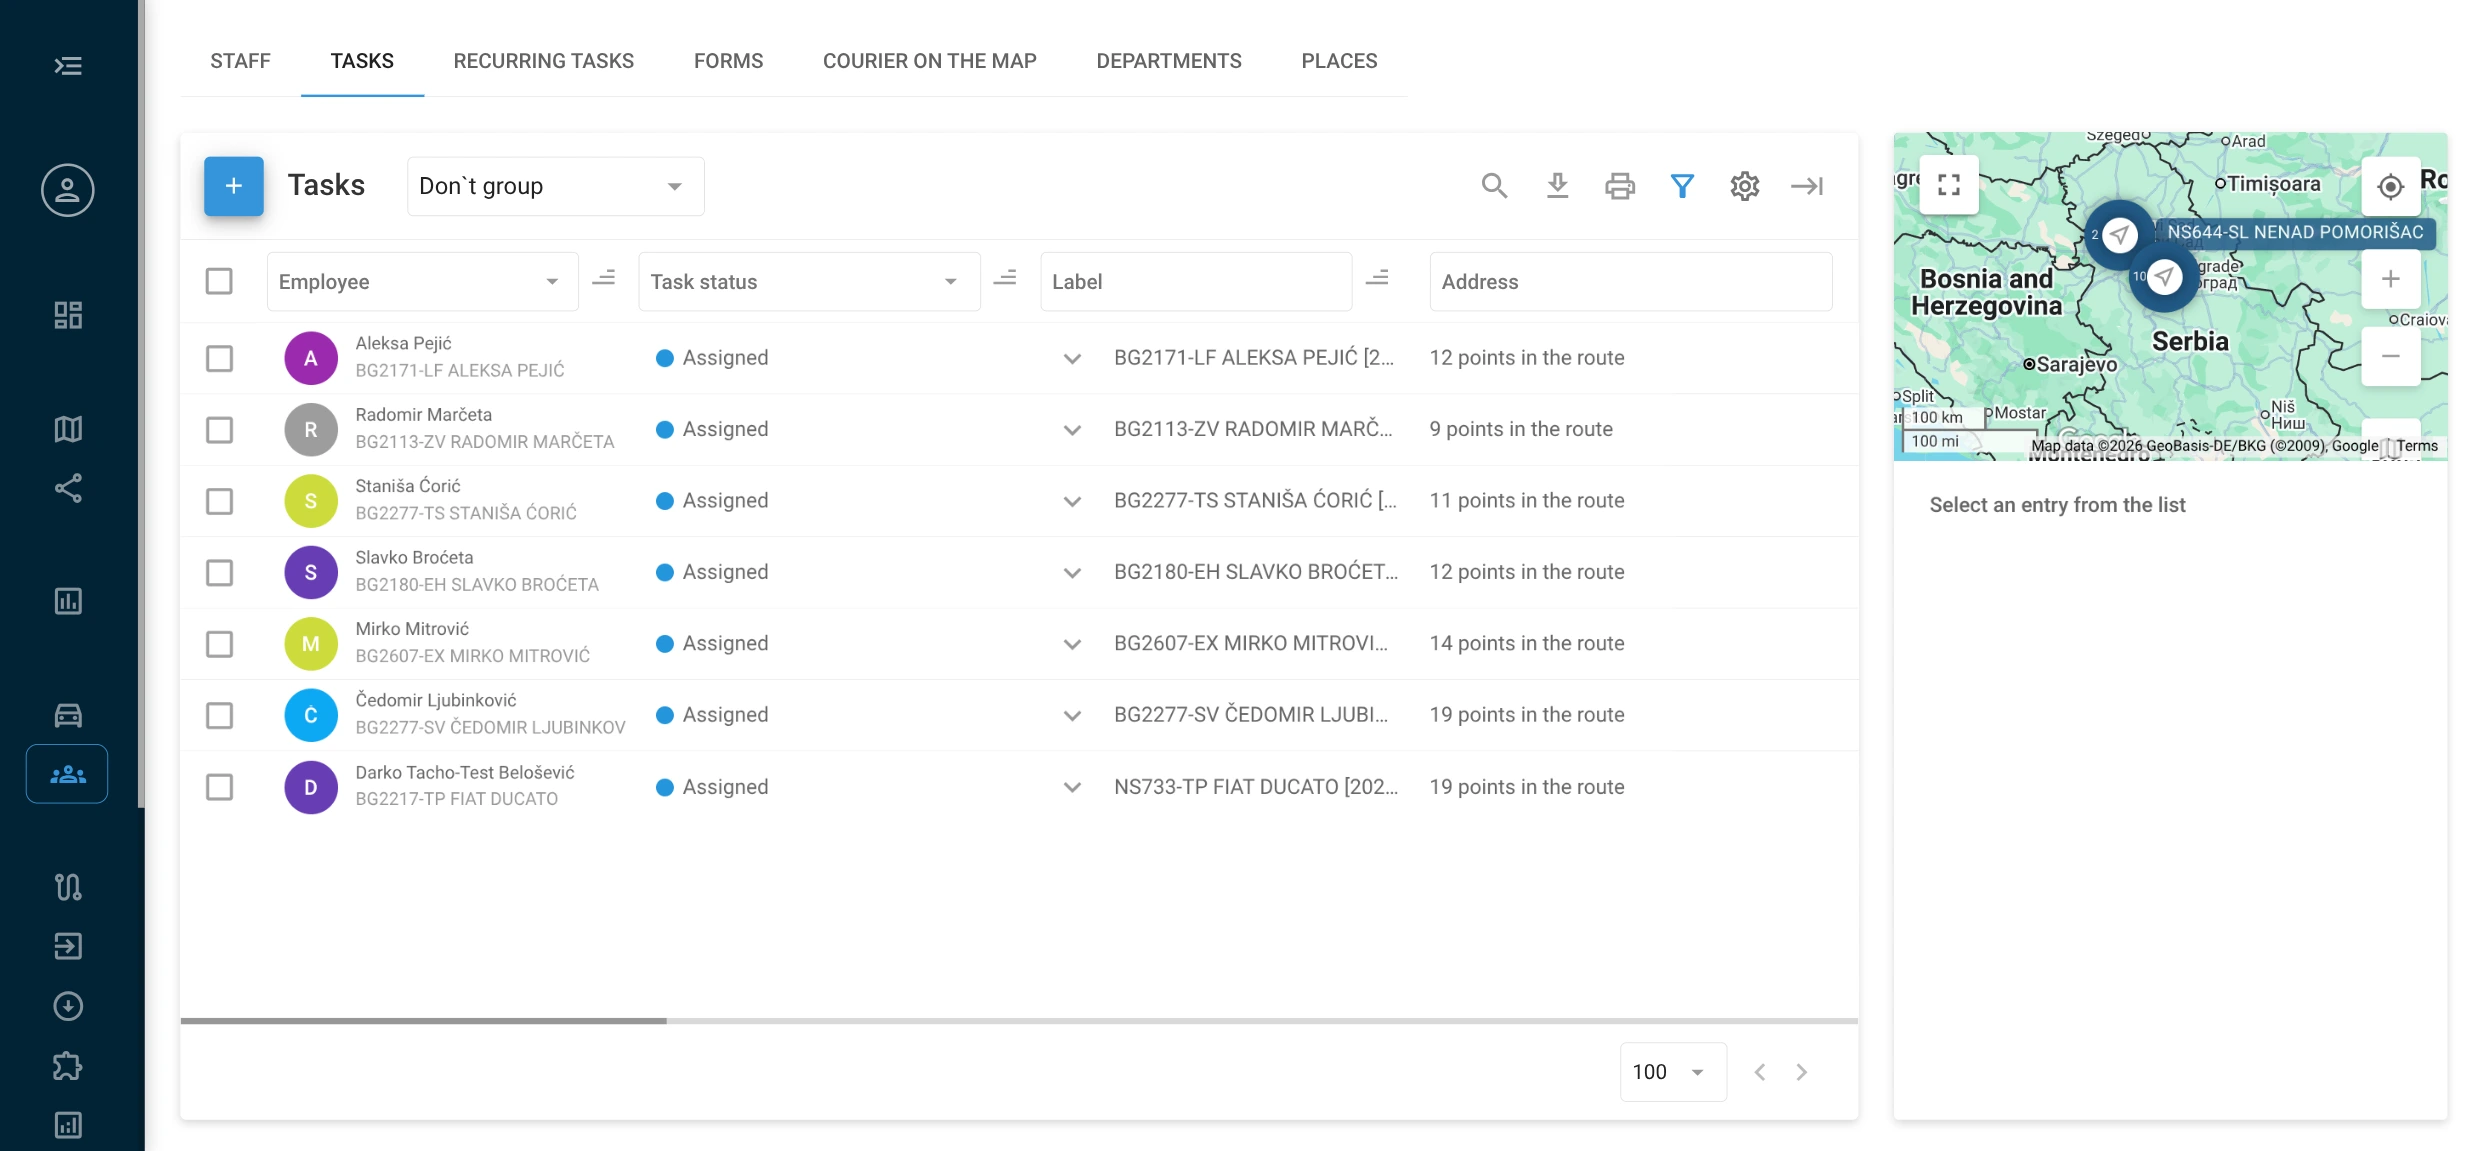This screenshot has height=1151, width=2483.
Task: Expand label chevron for Slavko Broćeta row
Action: click(1072, 573)
